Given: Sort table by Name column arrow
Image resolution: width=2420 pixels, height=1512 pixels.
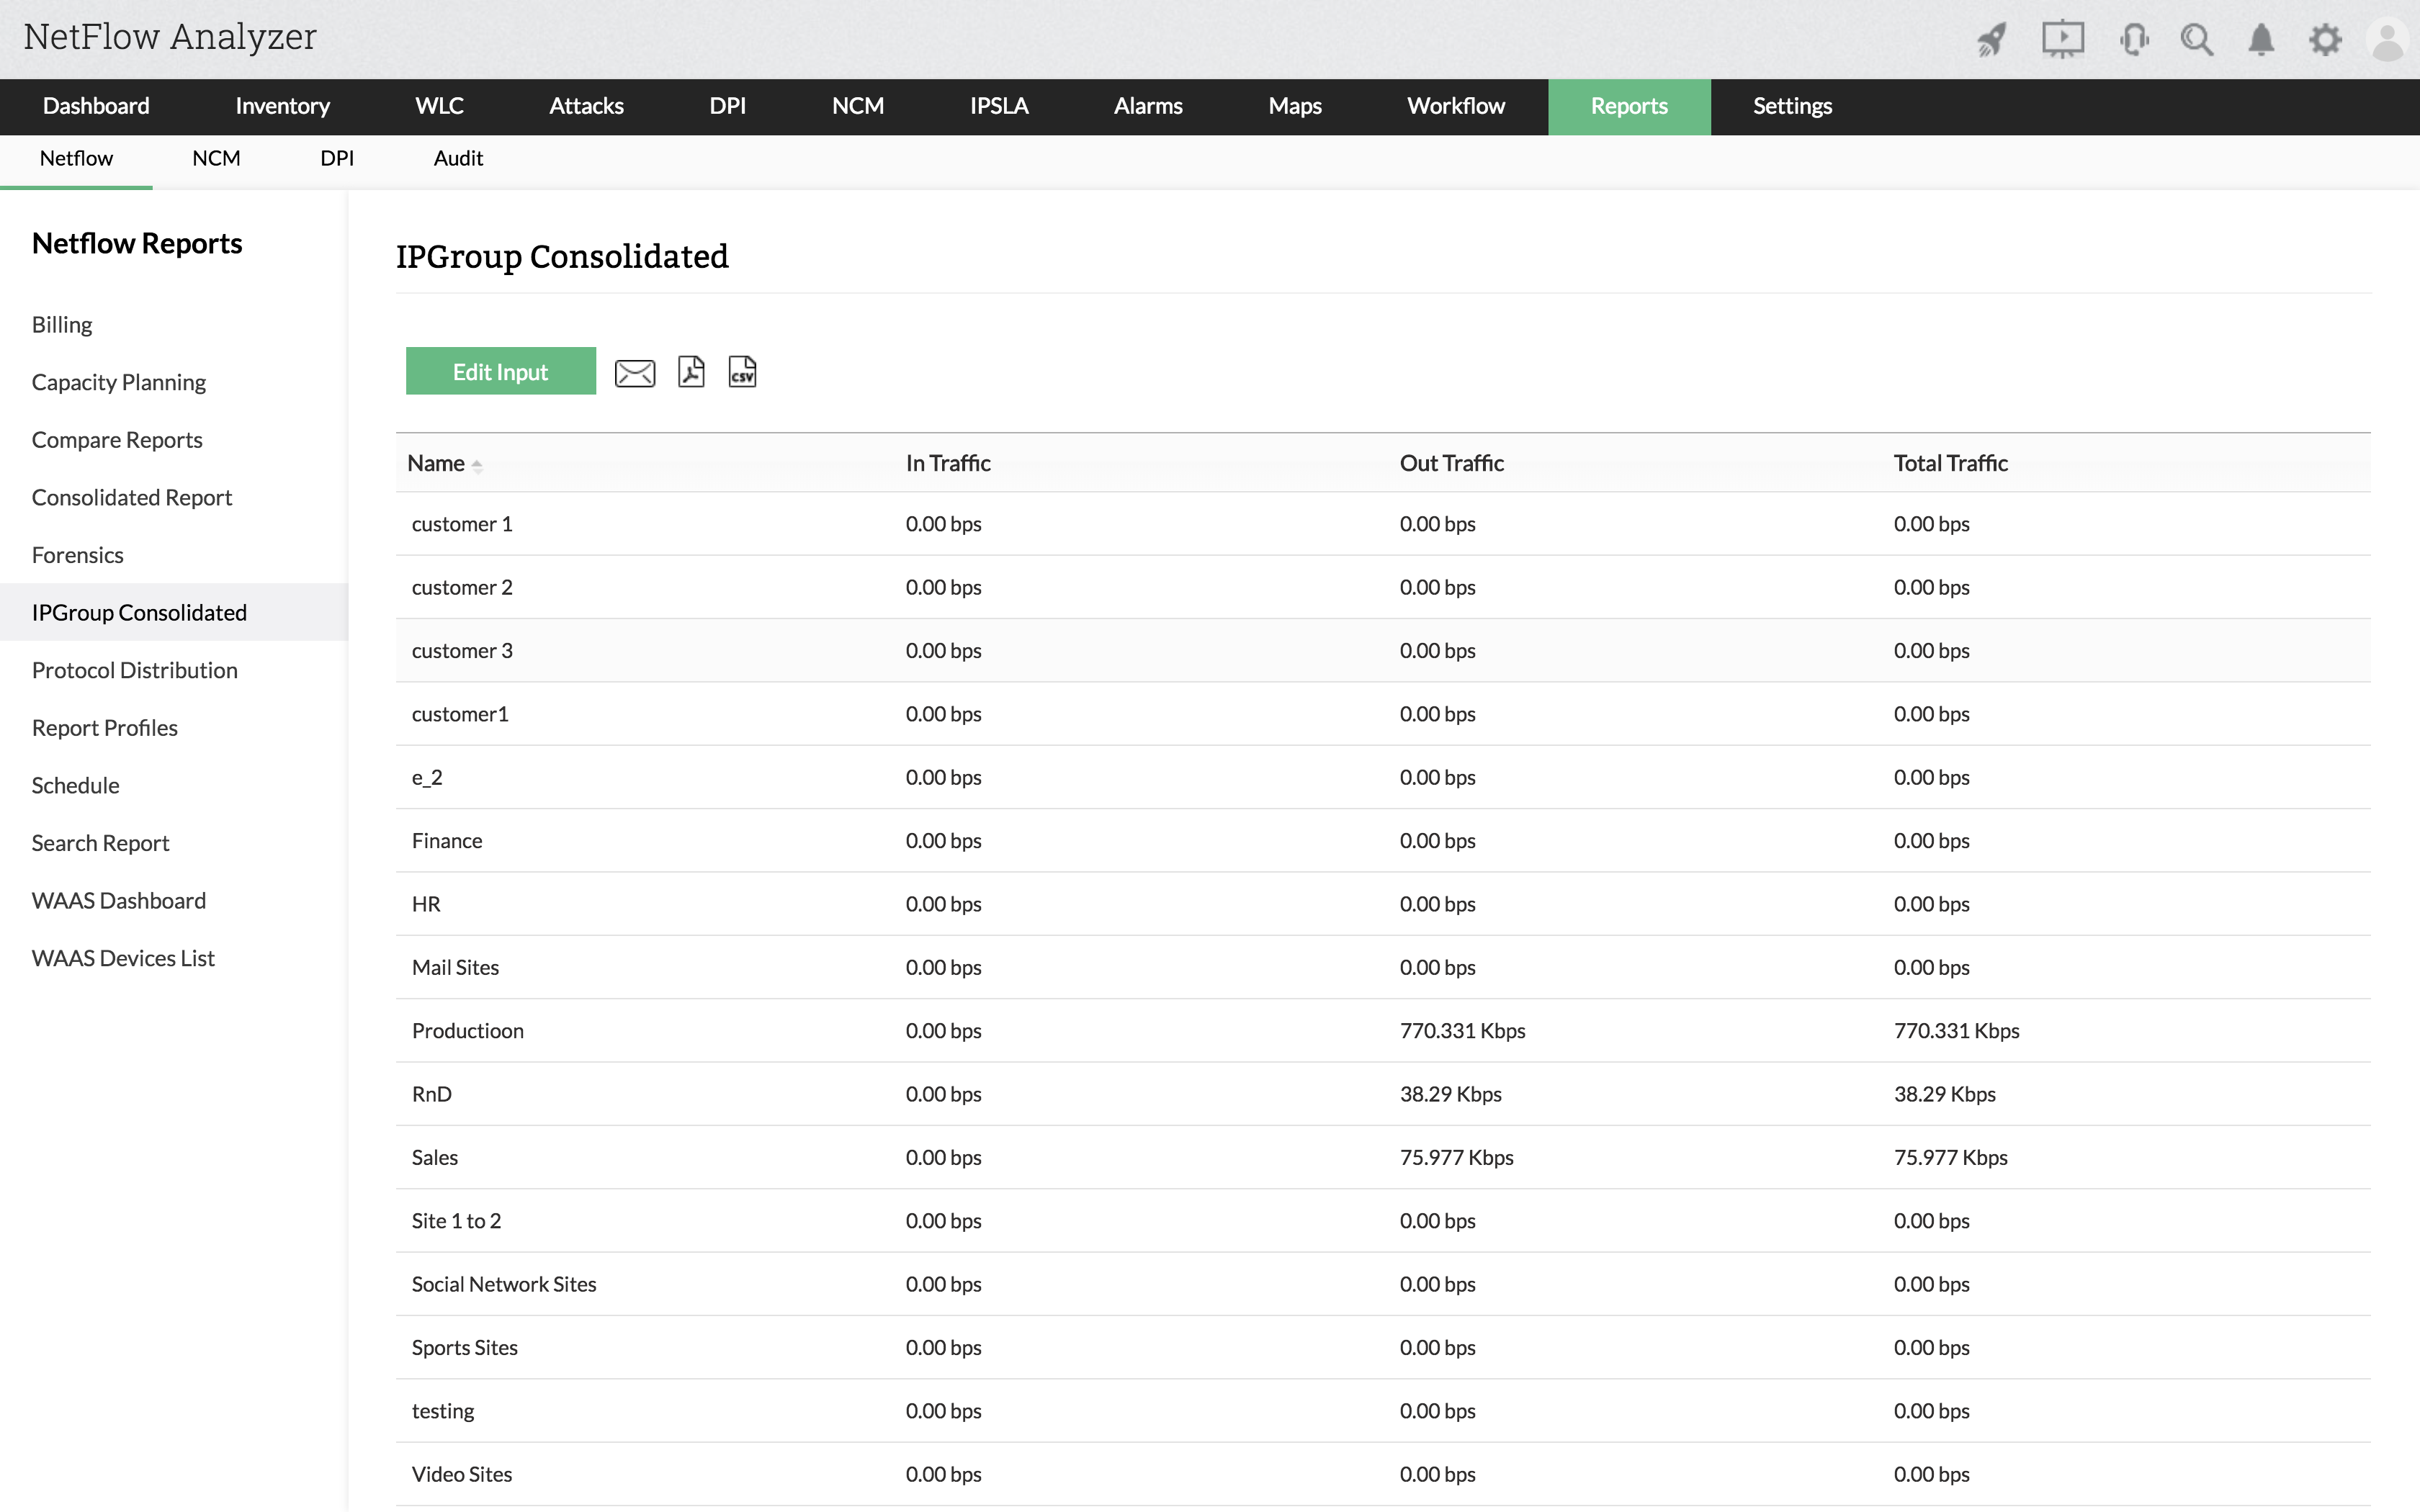Looking at the screenshot, I should 477,465.
